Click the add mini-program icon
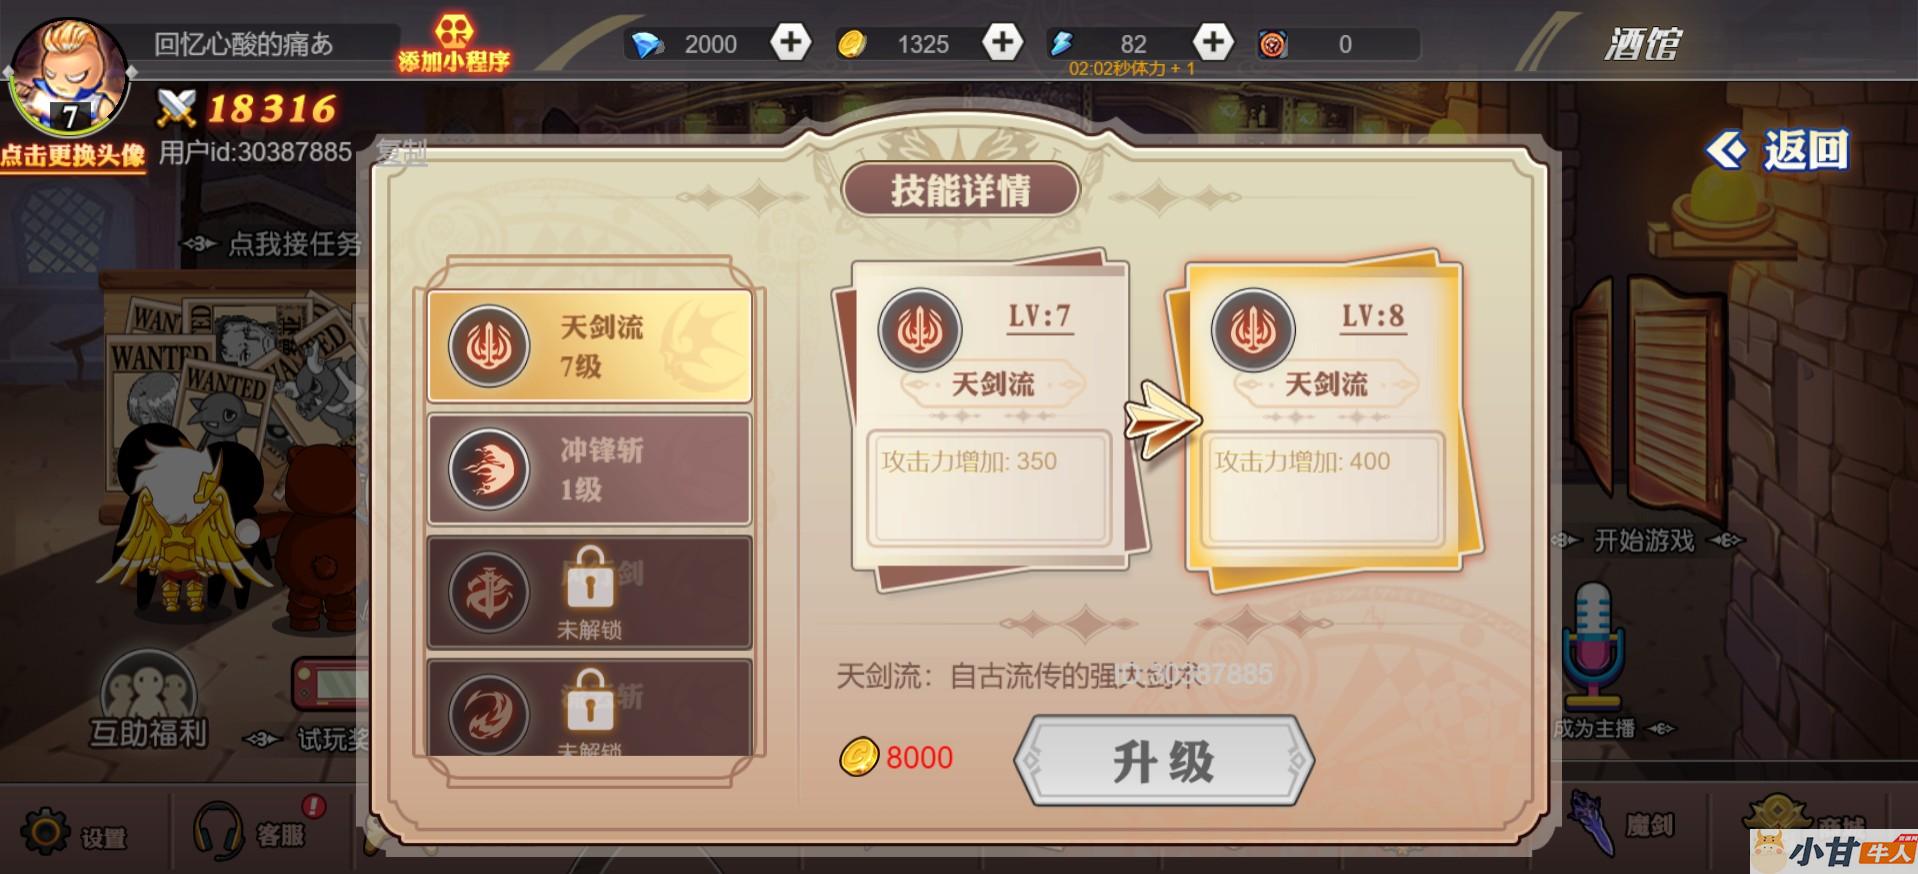 454,44
